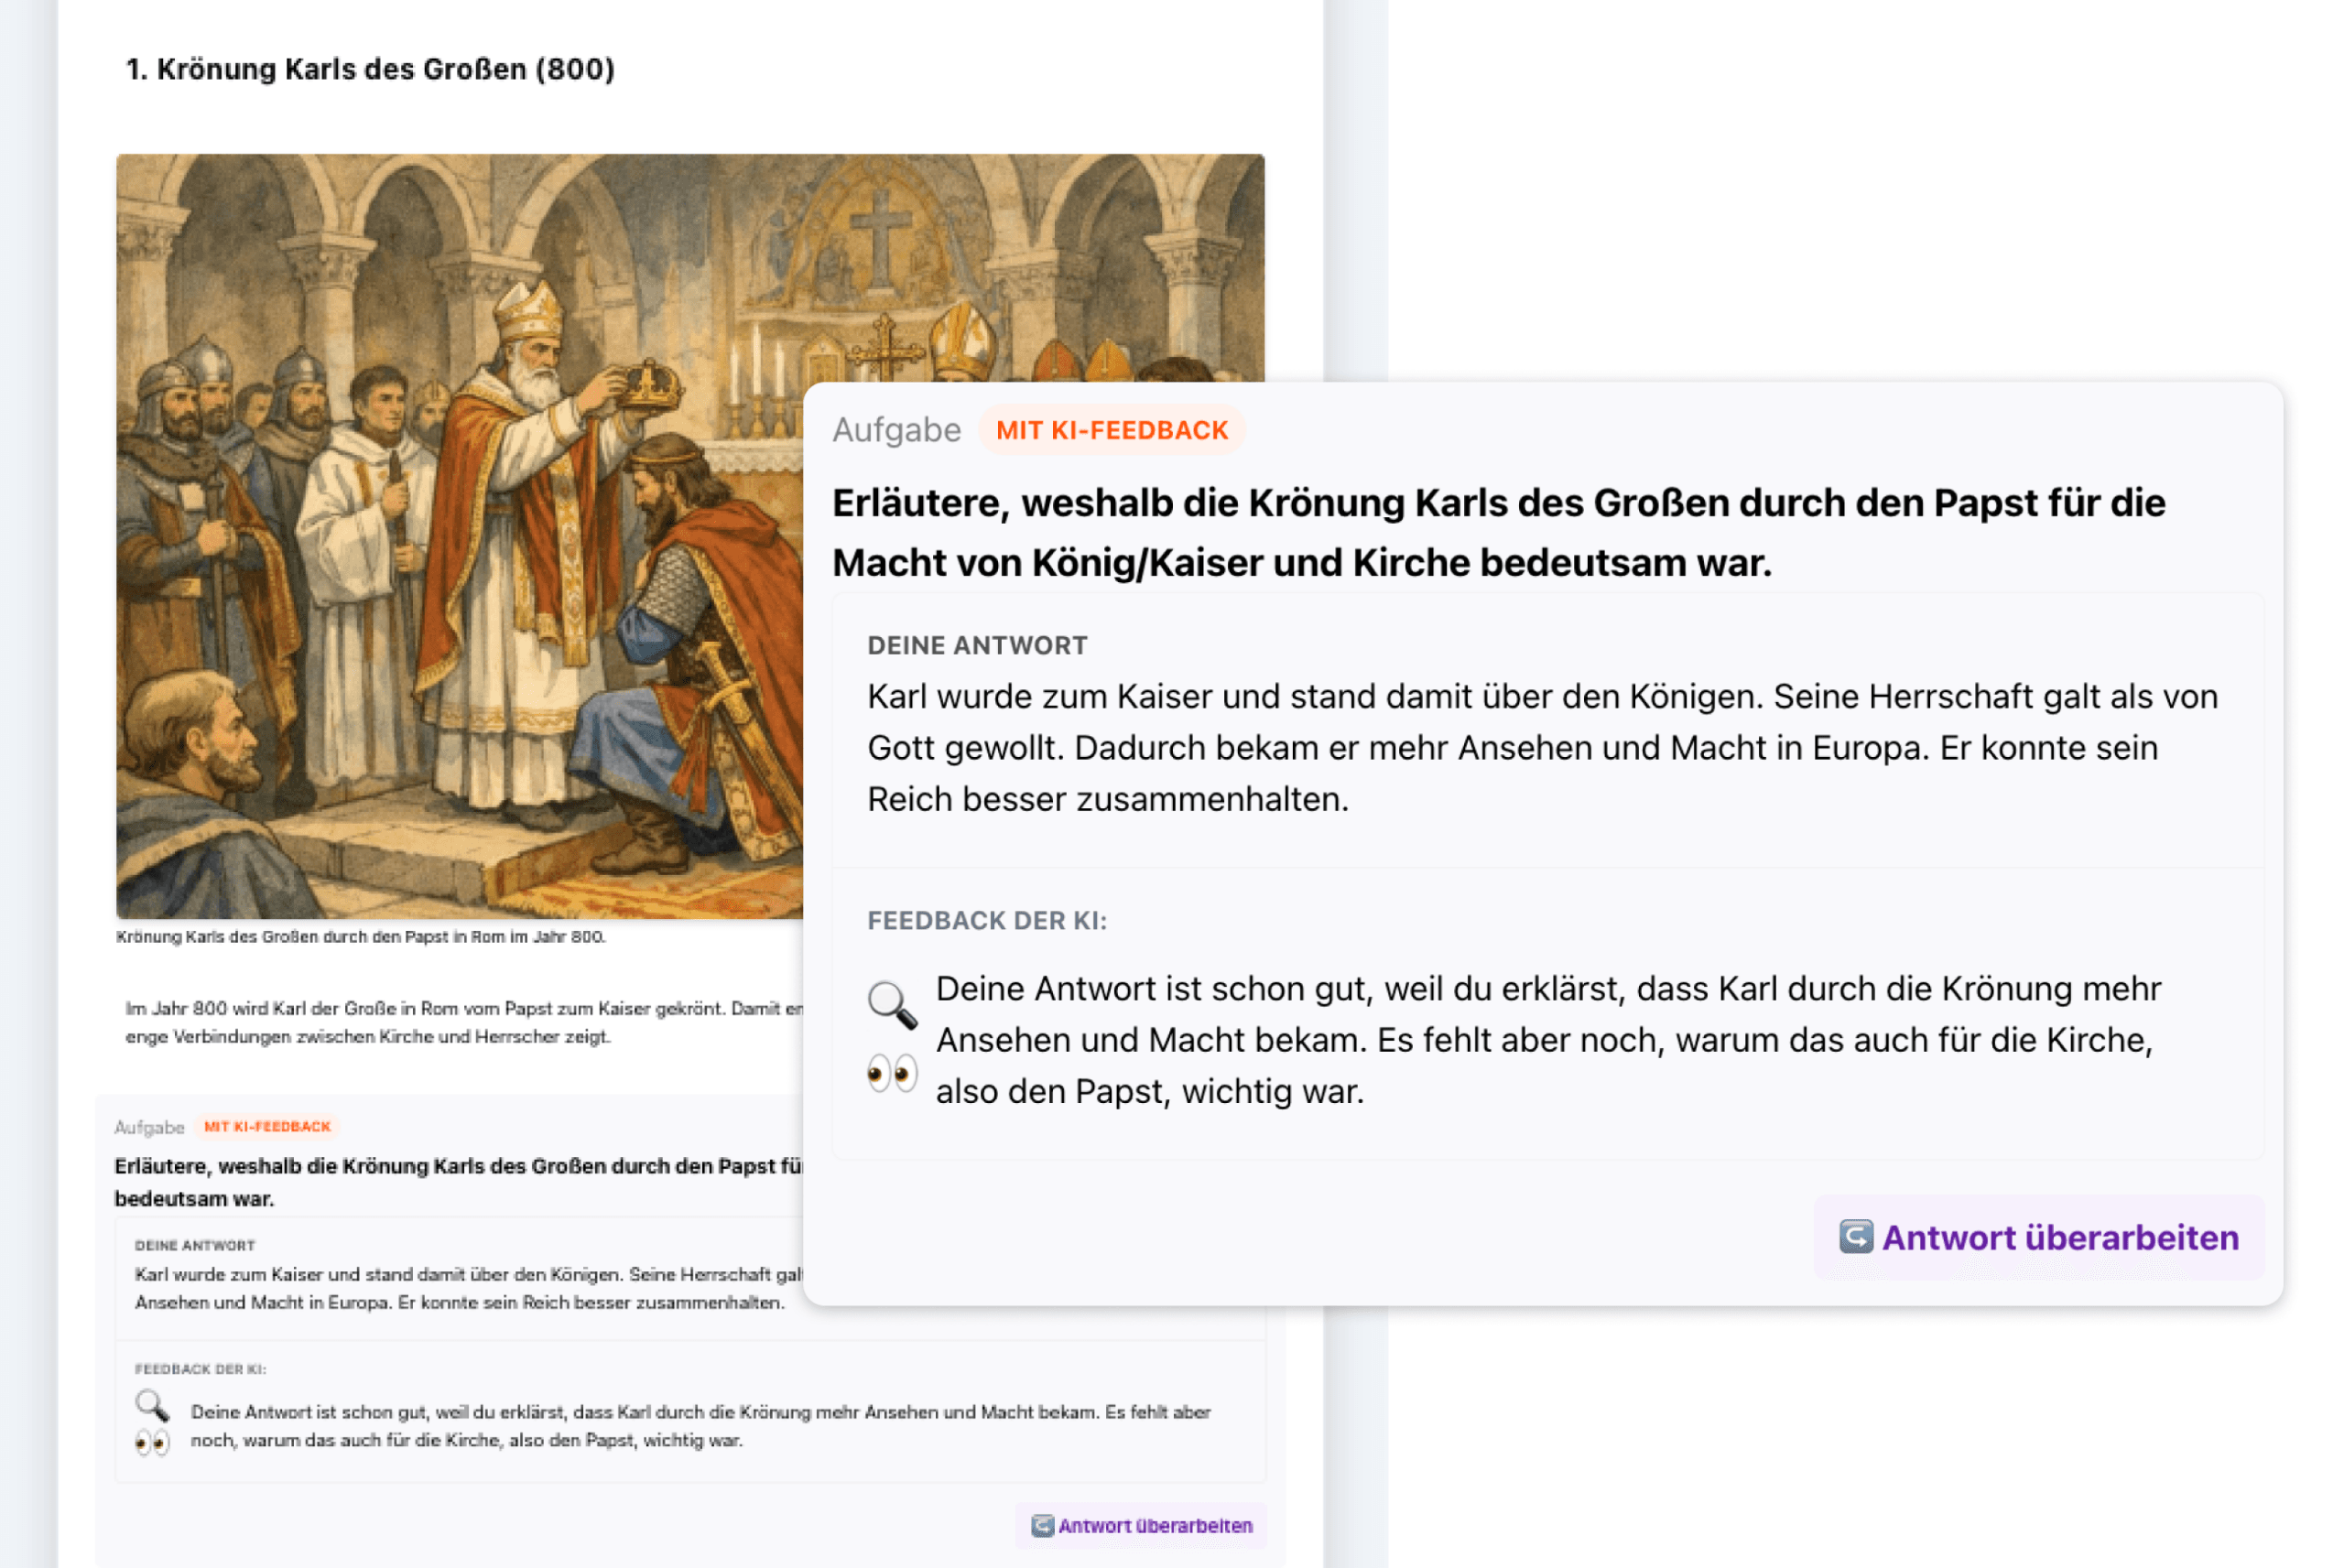Screen dimensions: 2344x1568
Task: Click the small page answer text 'Karl wurde zum Kaiser'
Action: coord(468,1288)
